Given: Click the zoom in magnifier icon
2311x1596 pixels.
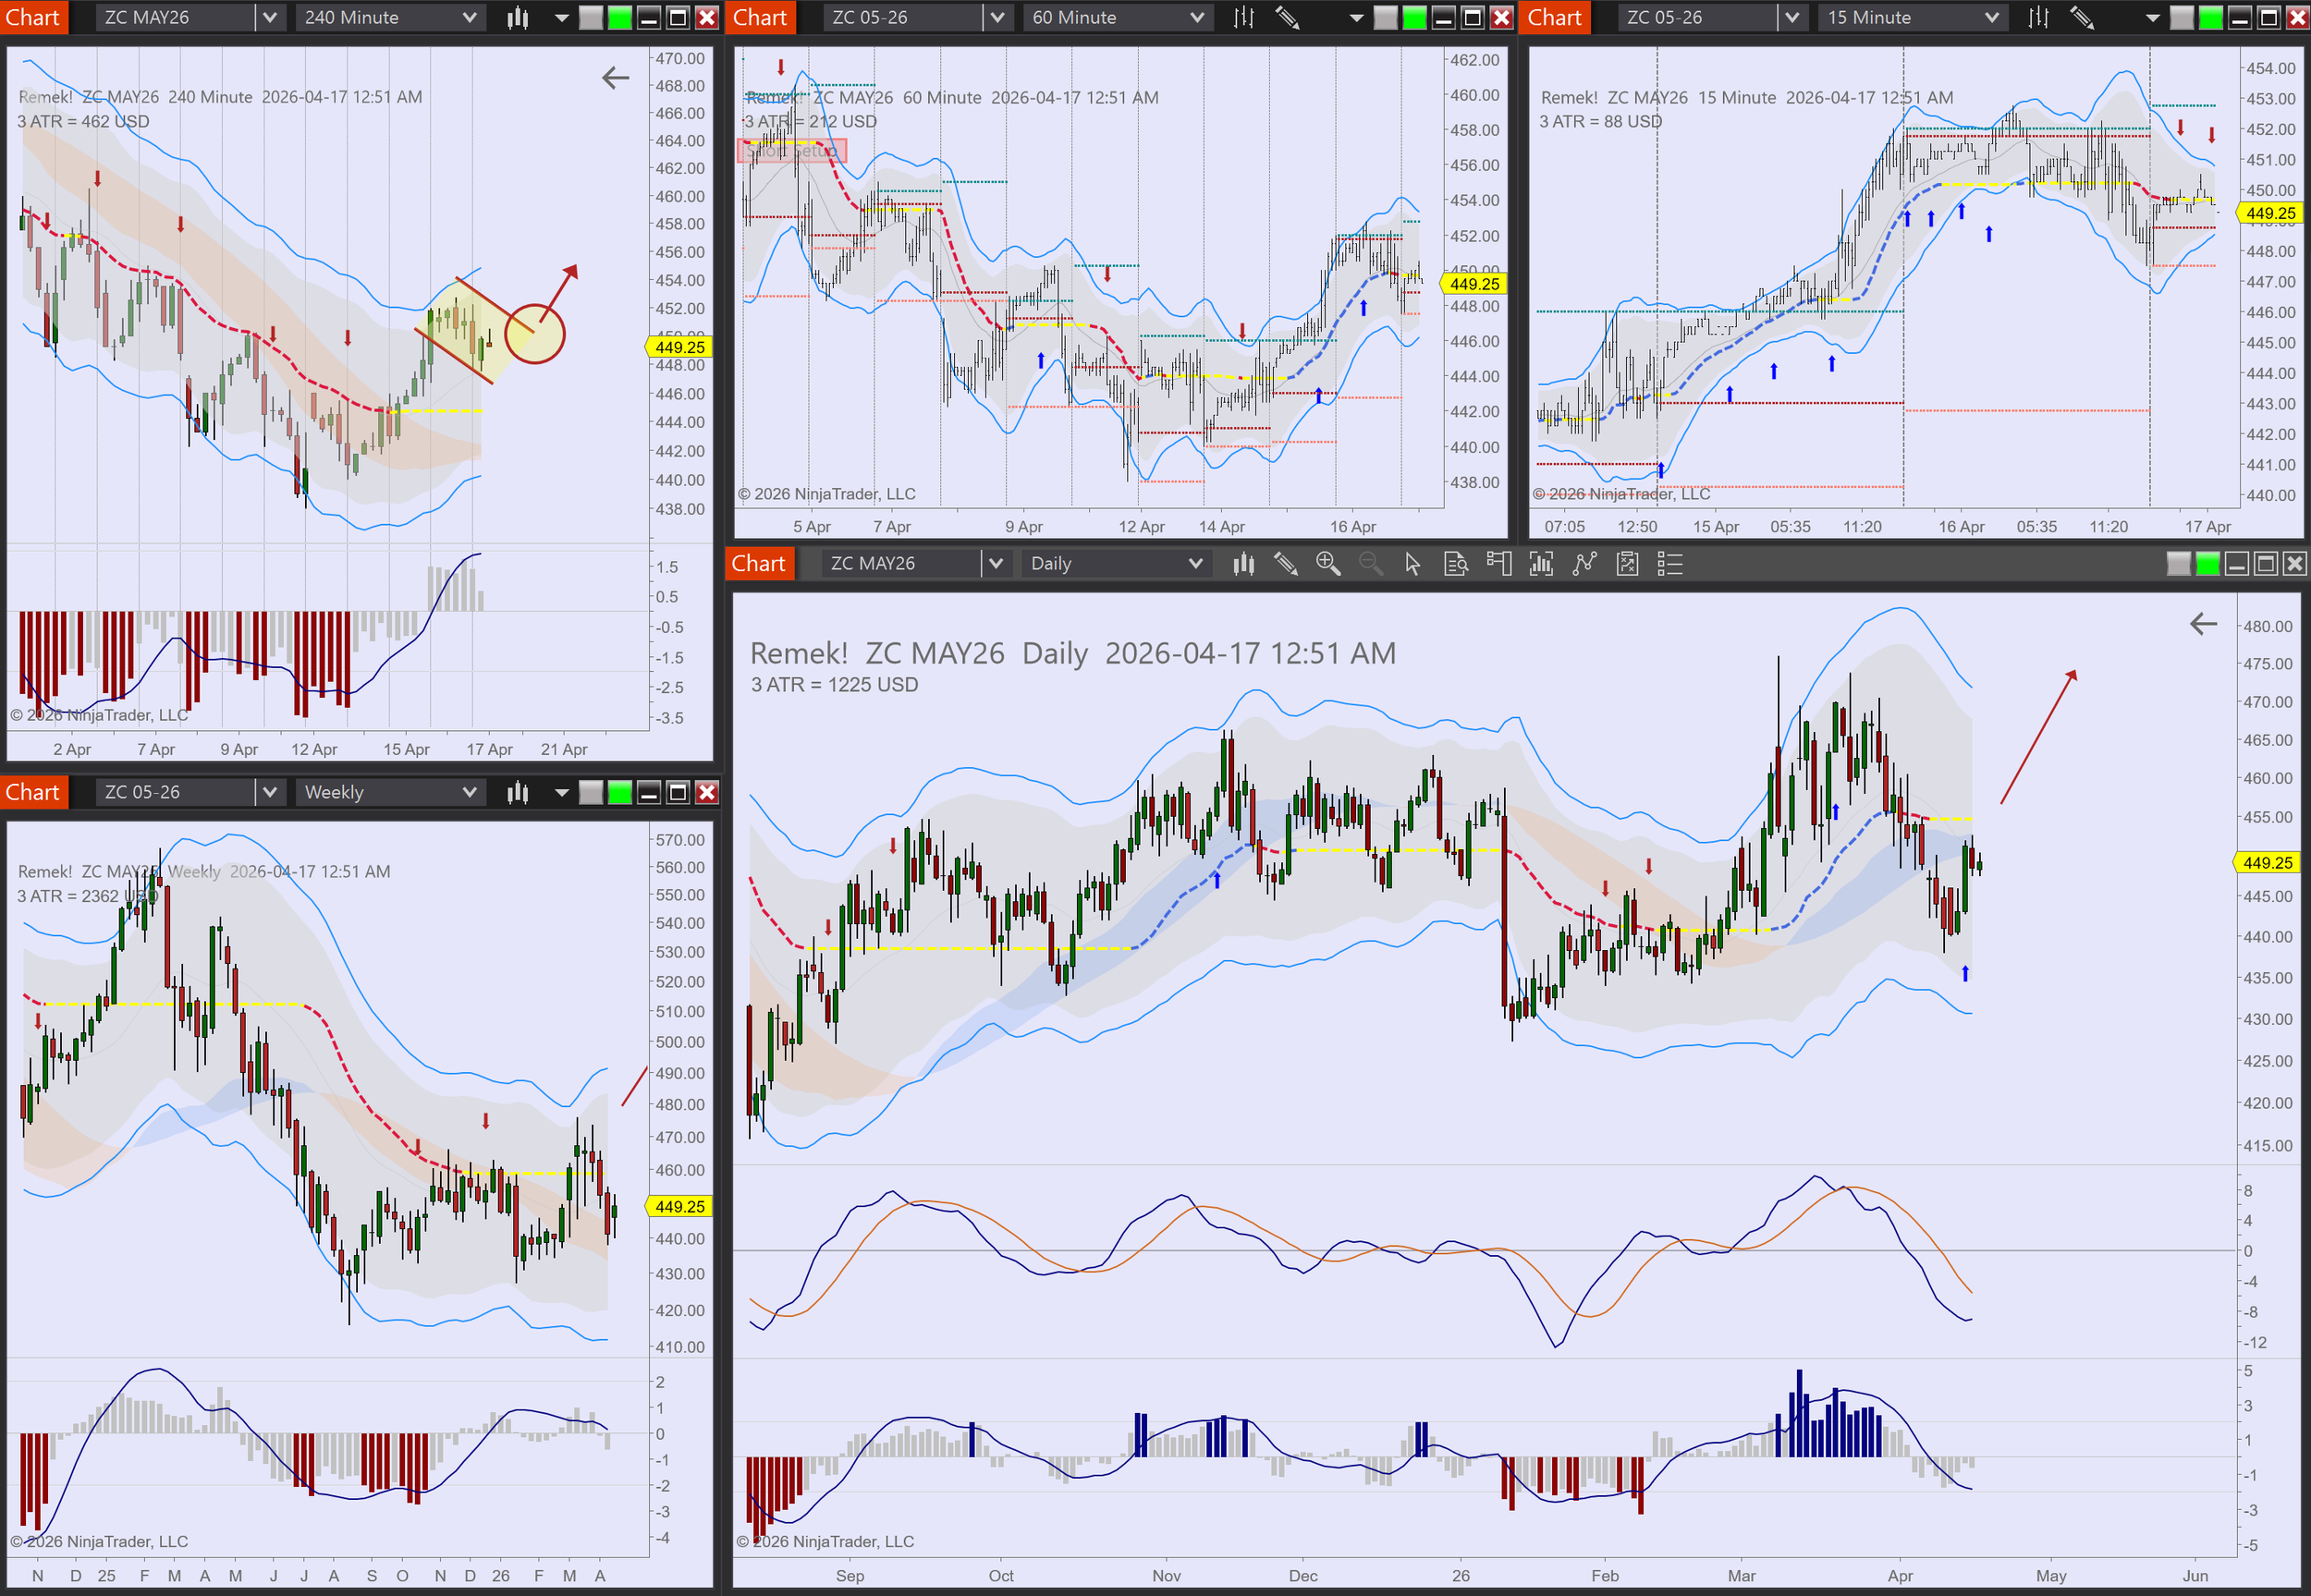Looking at the screenshot, I should pos(1328,564).
